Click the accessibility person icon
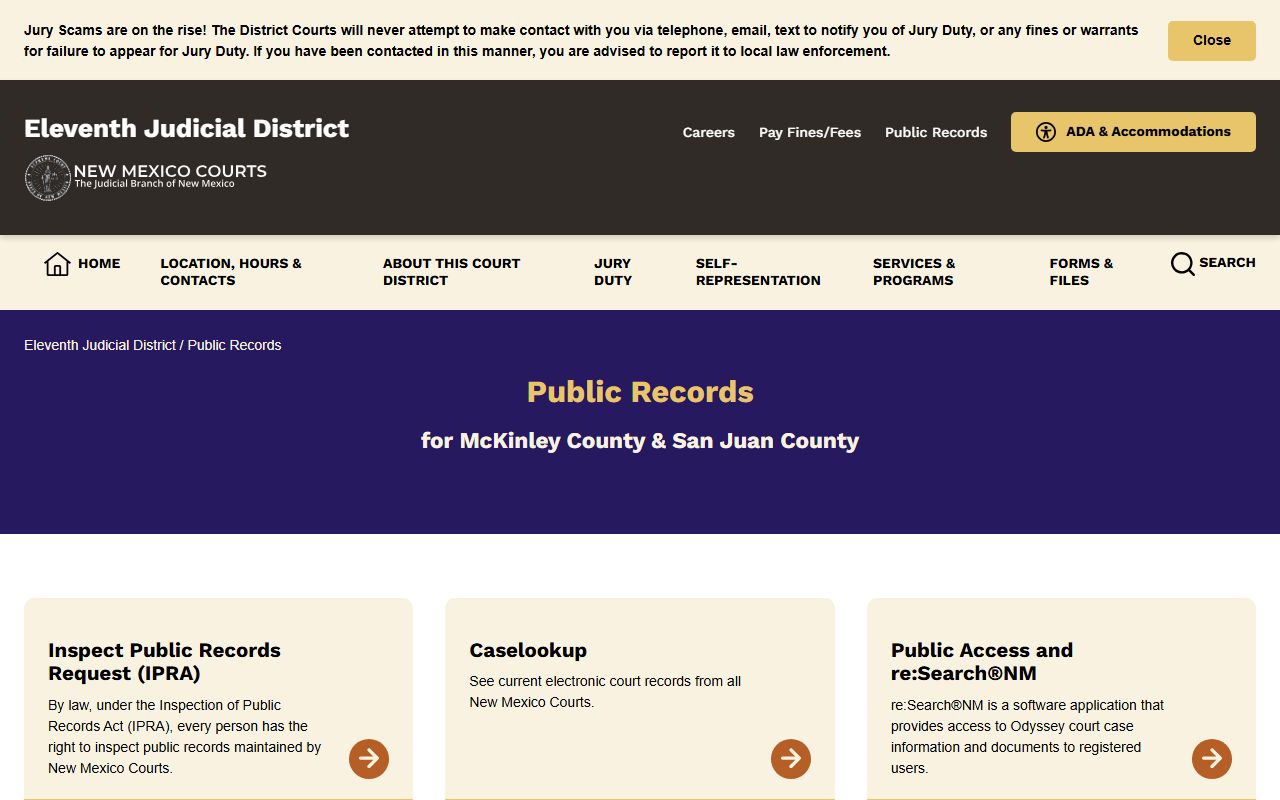Image resolution: width=1280 pixels, height=800 pixels. [1046, 132]
